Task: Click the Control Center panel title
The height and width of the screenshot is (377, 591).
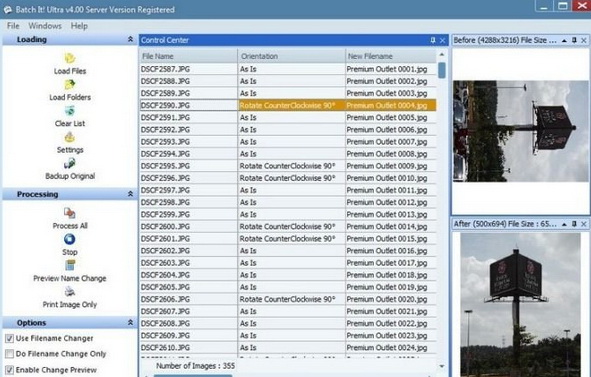Action: tap(165, 40)
